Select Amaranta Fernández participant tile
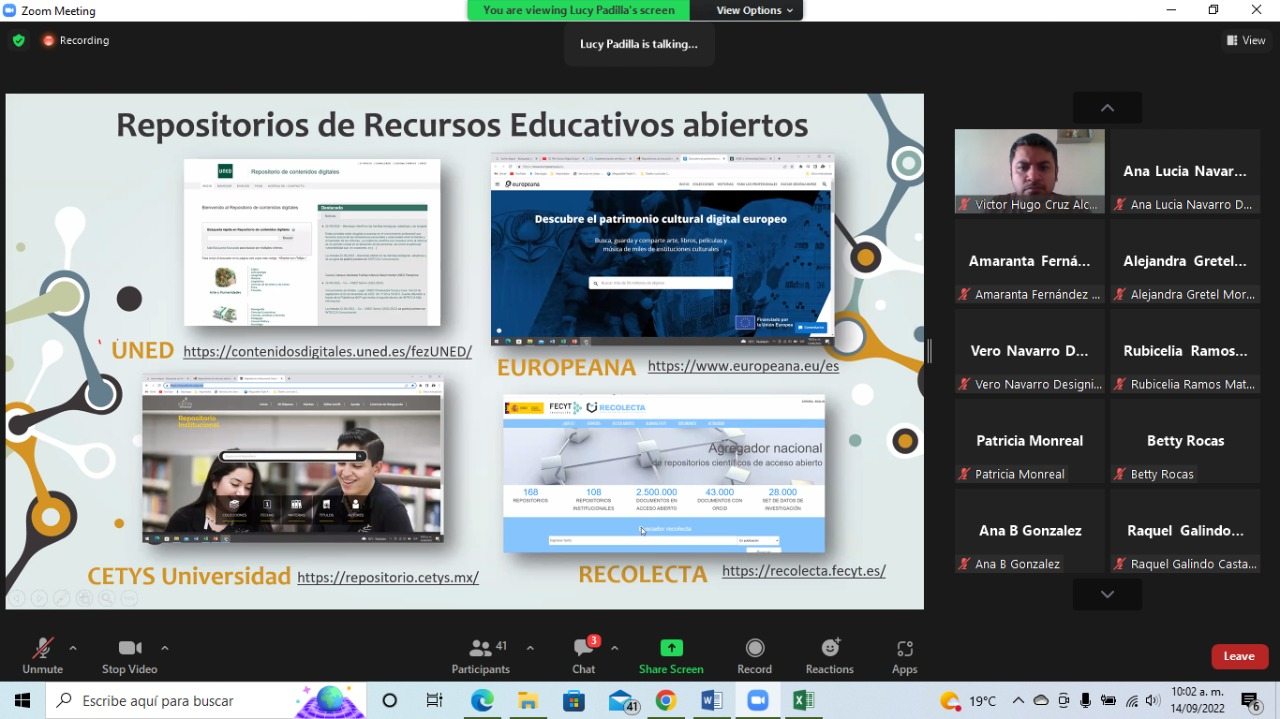The width and height of the screenshot is (1280, 719). point(1029,261)
